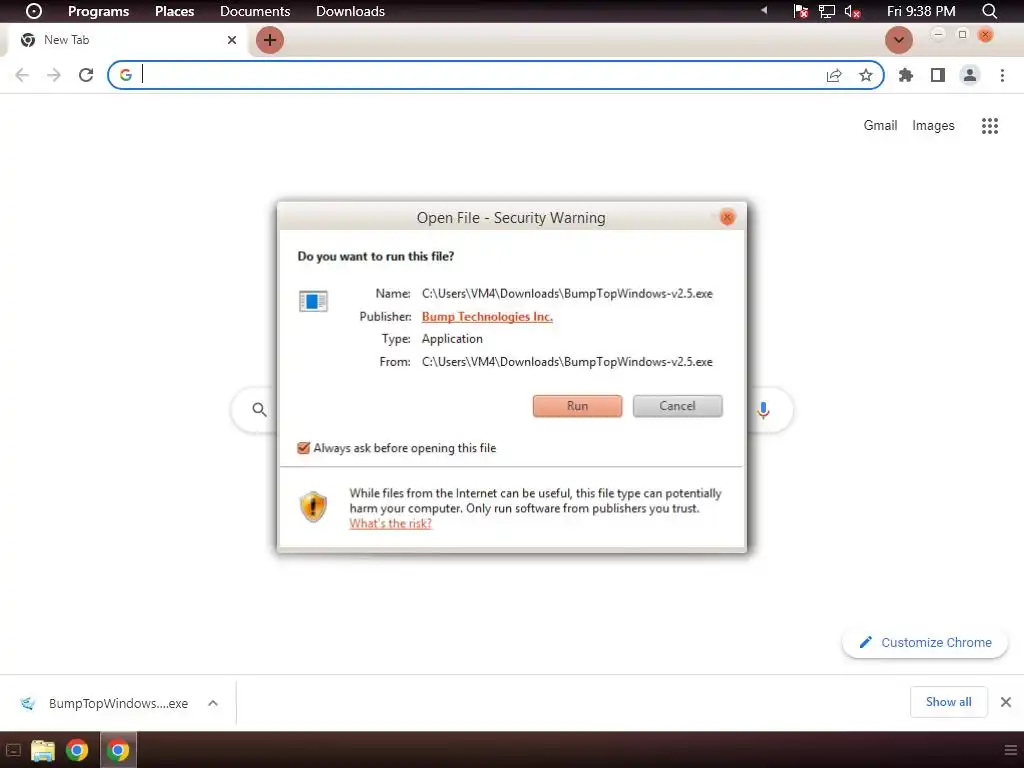1024x768 pixels.
Task: Maximize the Chrome window
Action: 962,34
